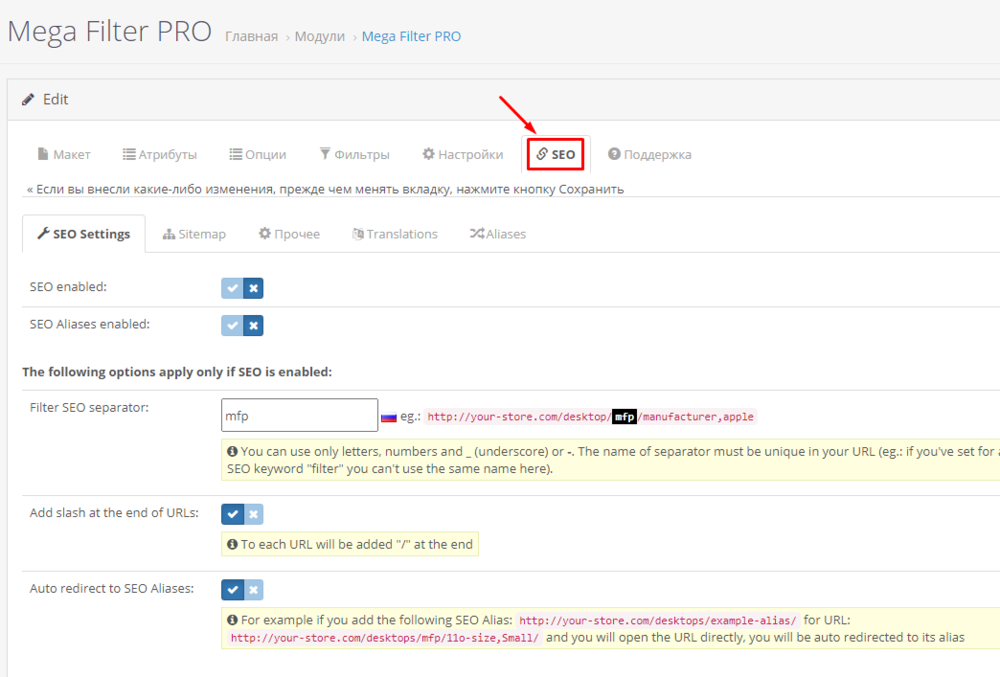The image size is (1000, 677).
Task: Disable auto redirect to SEO Aliases
Action: [253, 590]
